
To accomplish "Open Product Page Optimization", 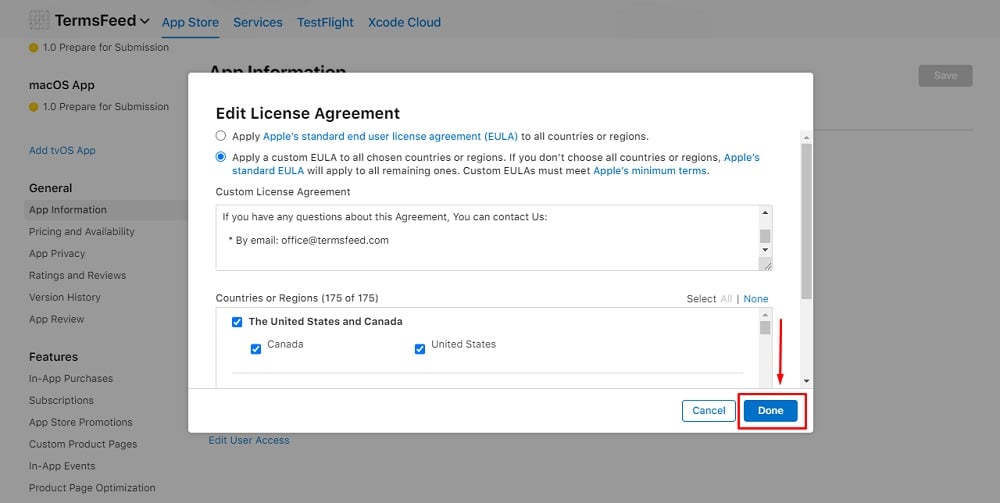I will pos(92,488).
